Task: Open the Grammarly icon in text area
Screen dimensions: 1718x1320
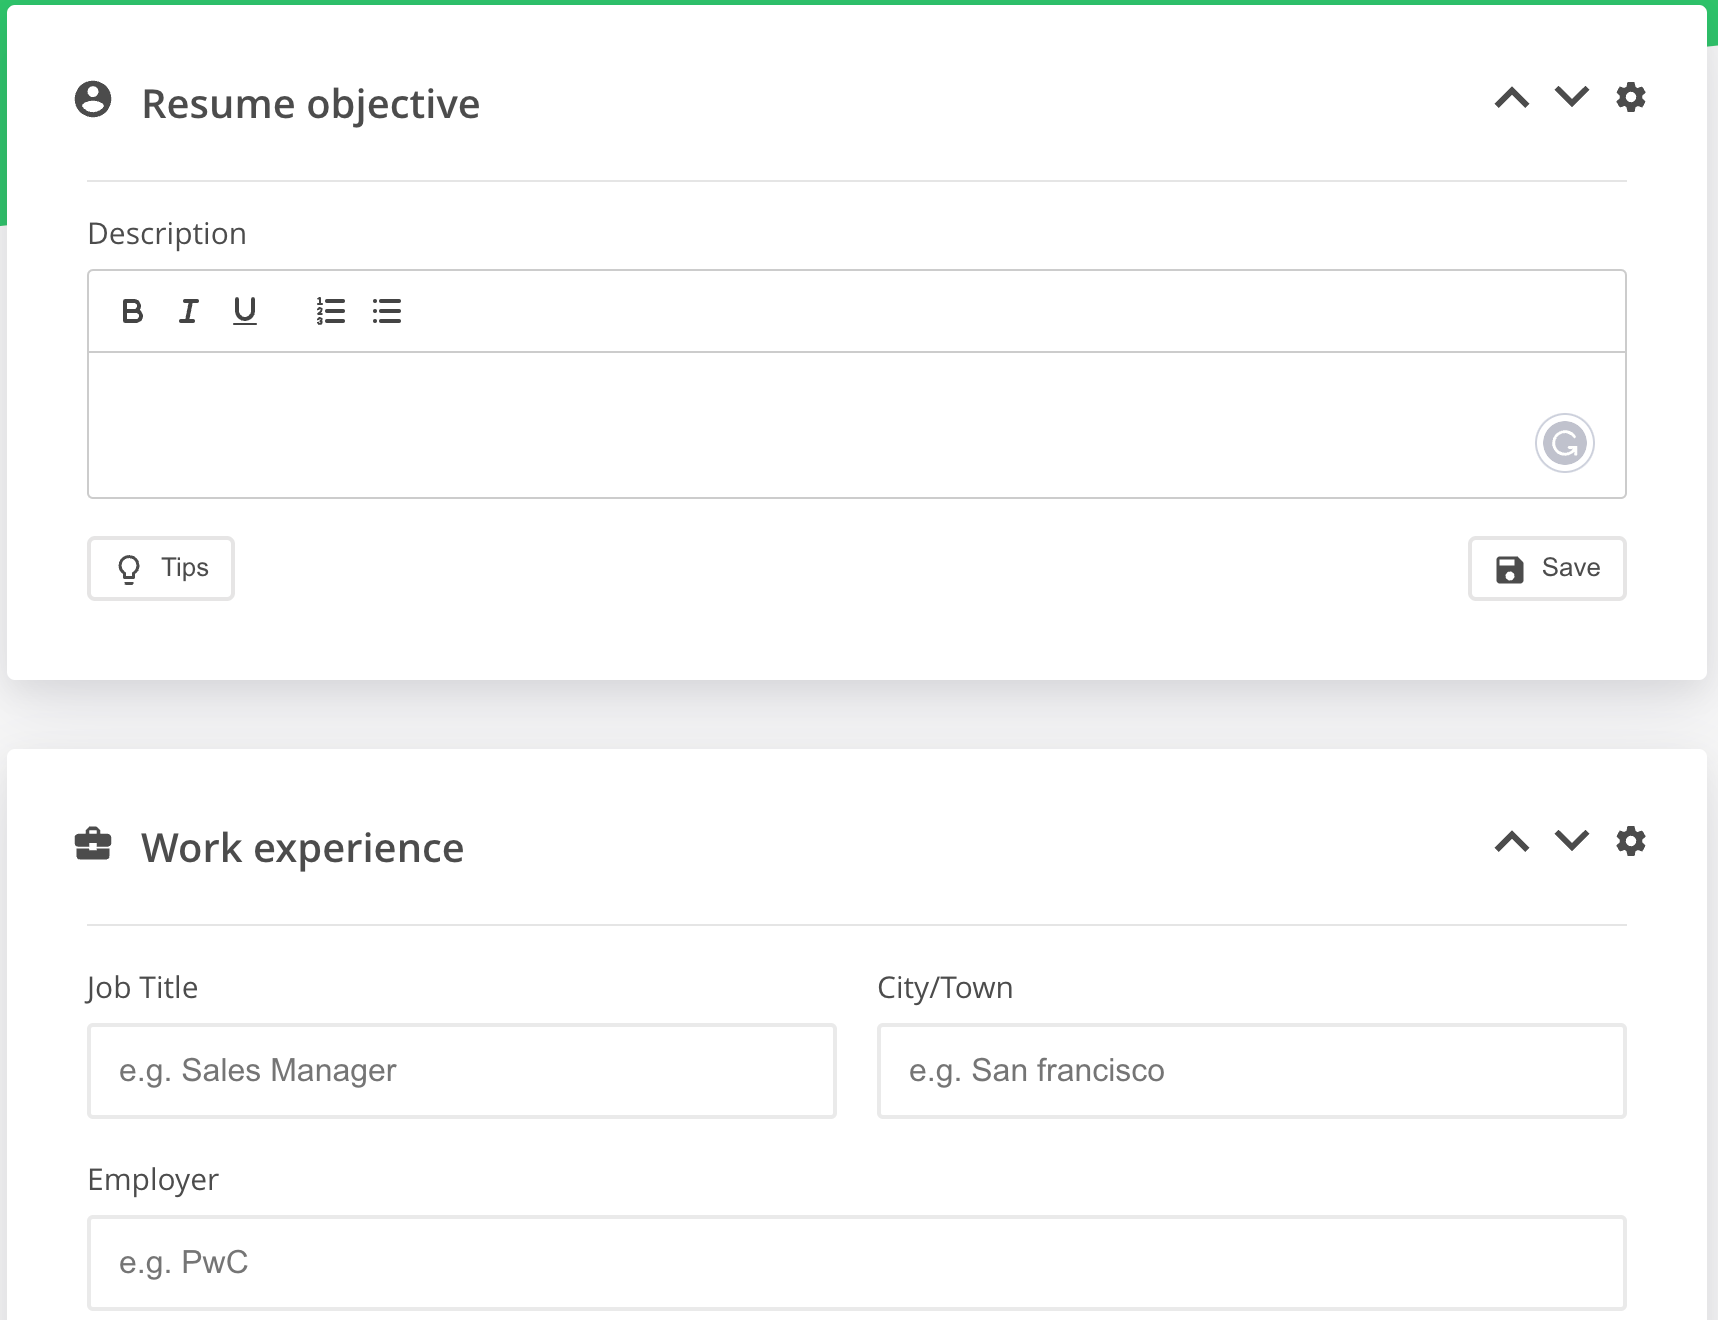Action: [1564, 443]
